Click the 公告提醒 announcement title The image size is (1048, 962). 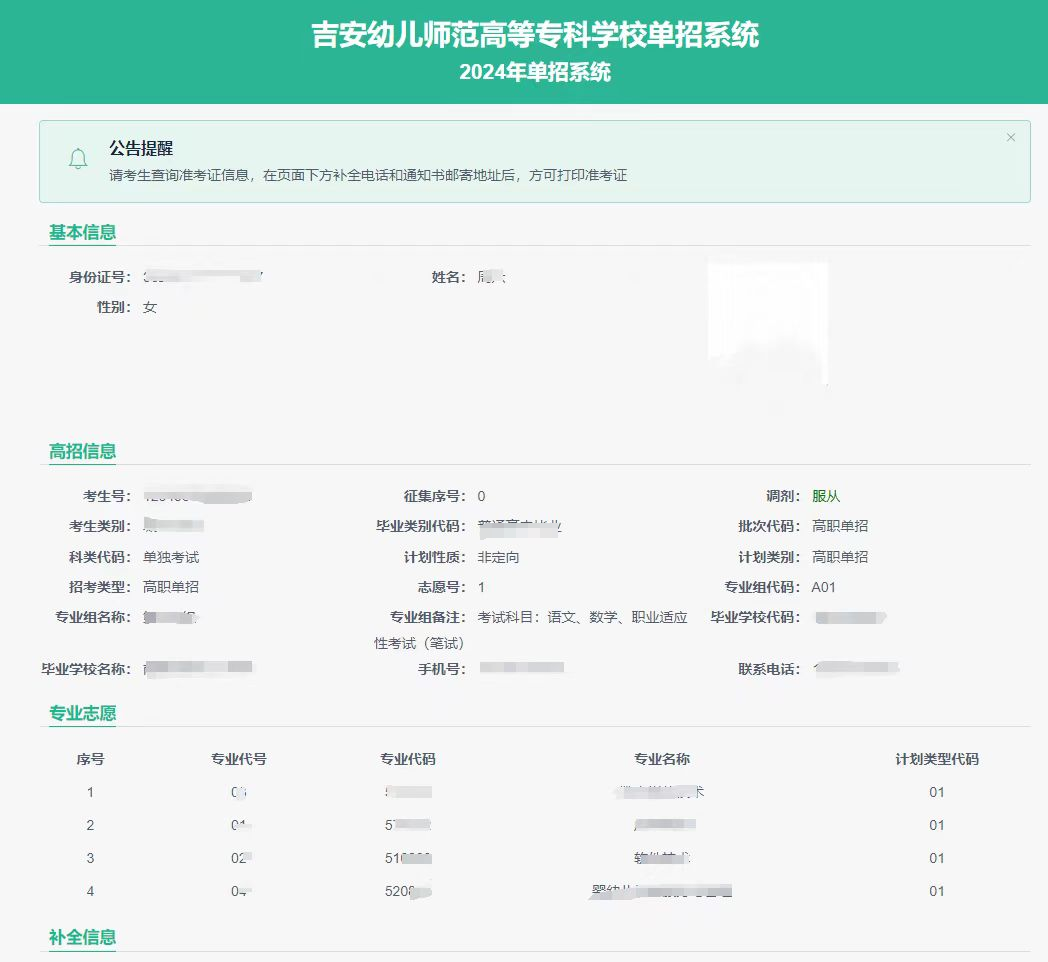point(141,148)
